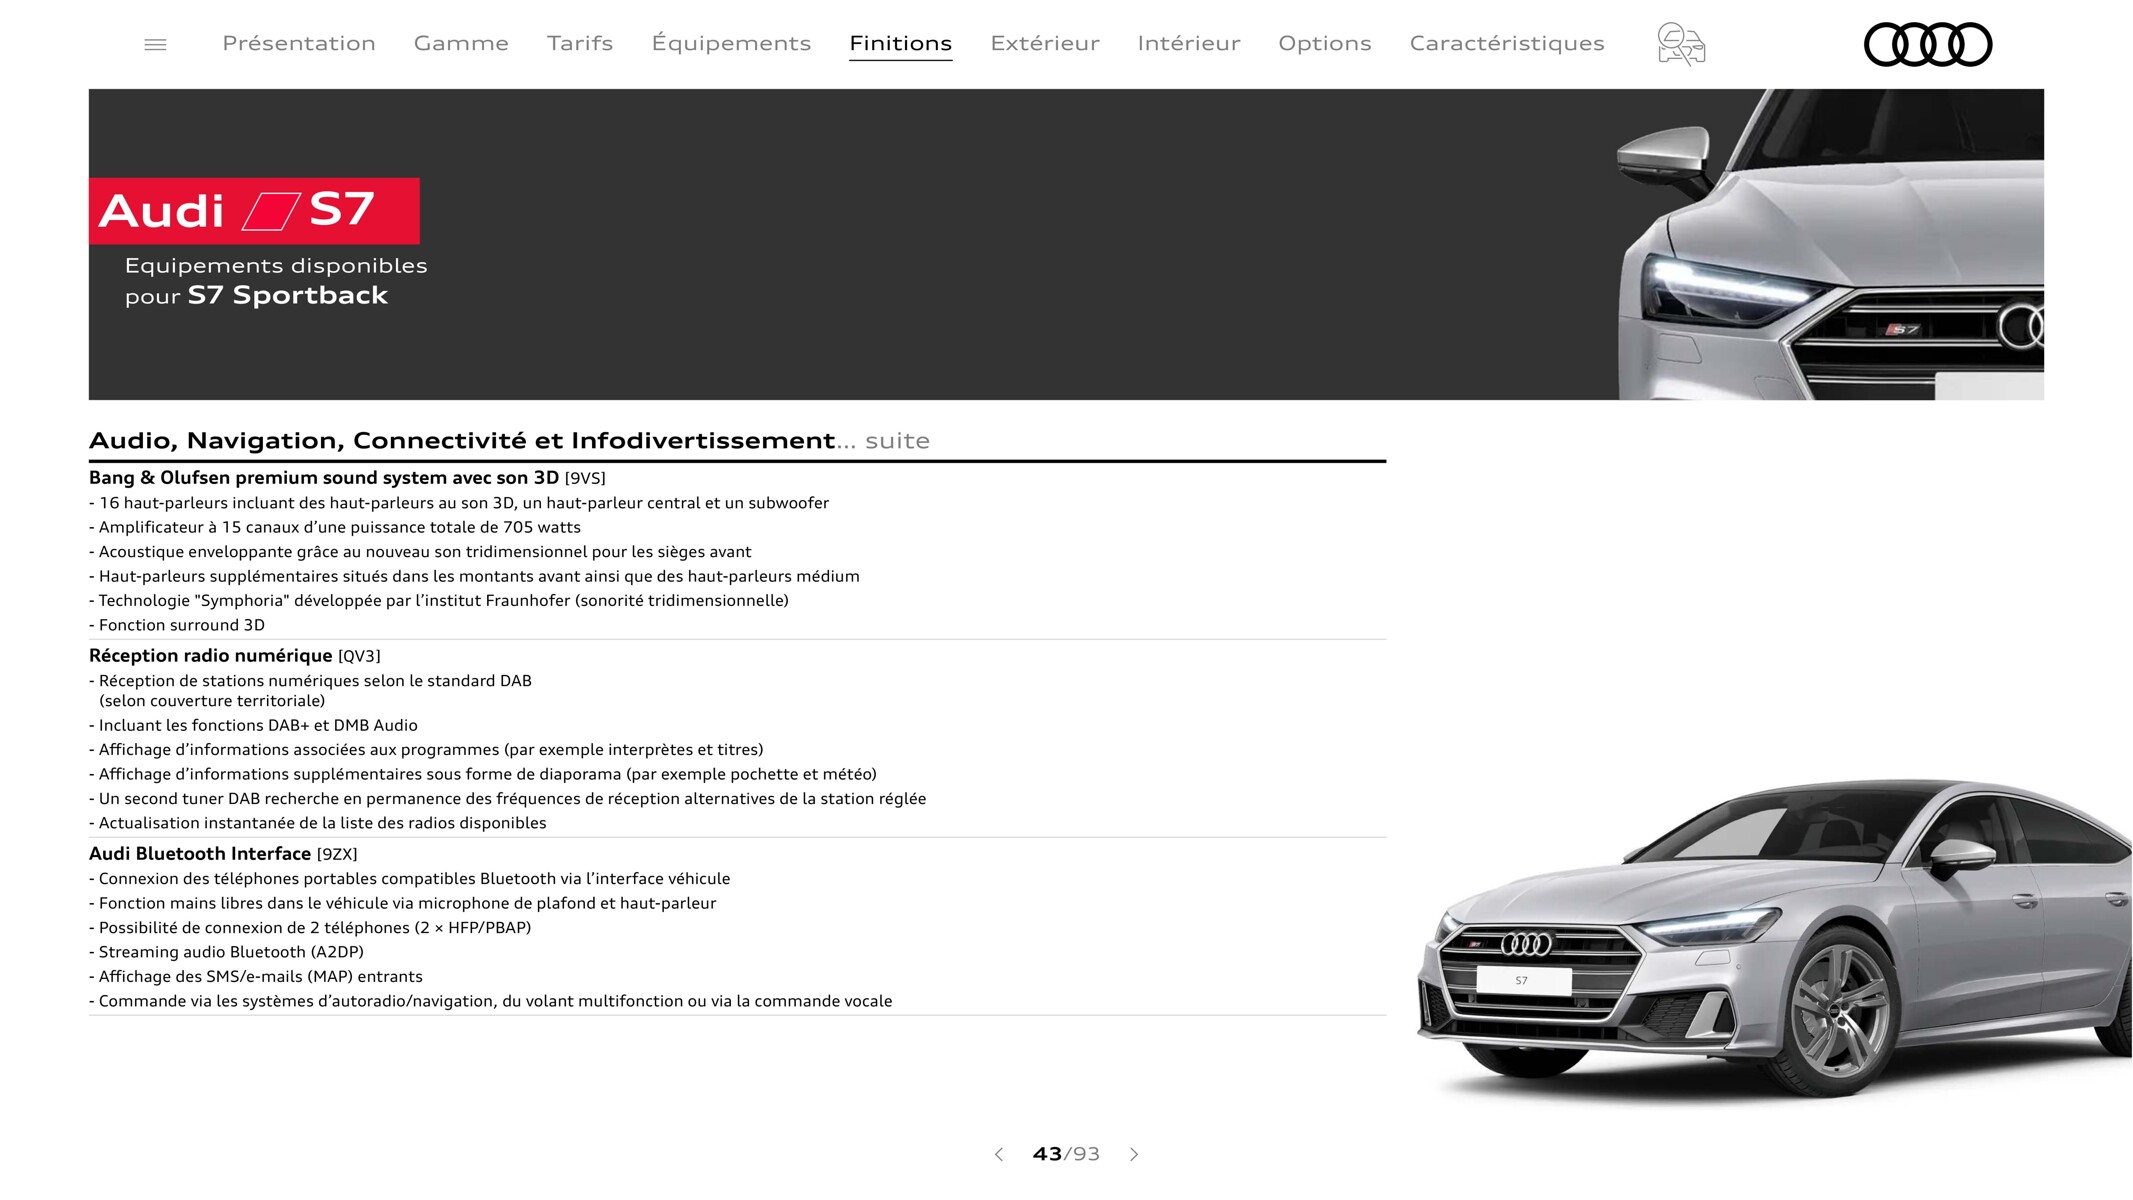The image size is (2133, 1200).
Task: Click the page counter 43/93
Action: tap(1066, 1154)
